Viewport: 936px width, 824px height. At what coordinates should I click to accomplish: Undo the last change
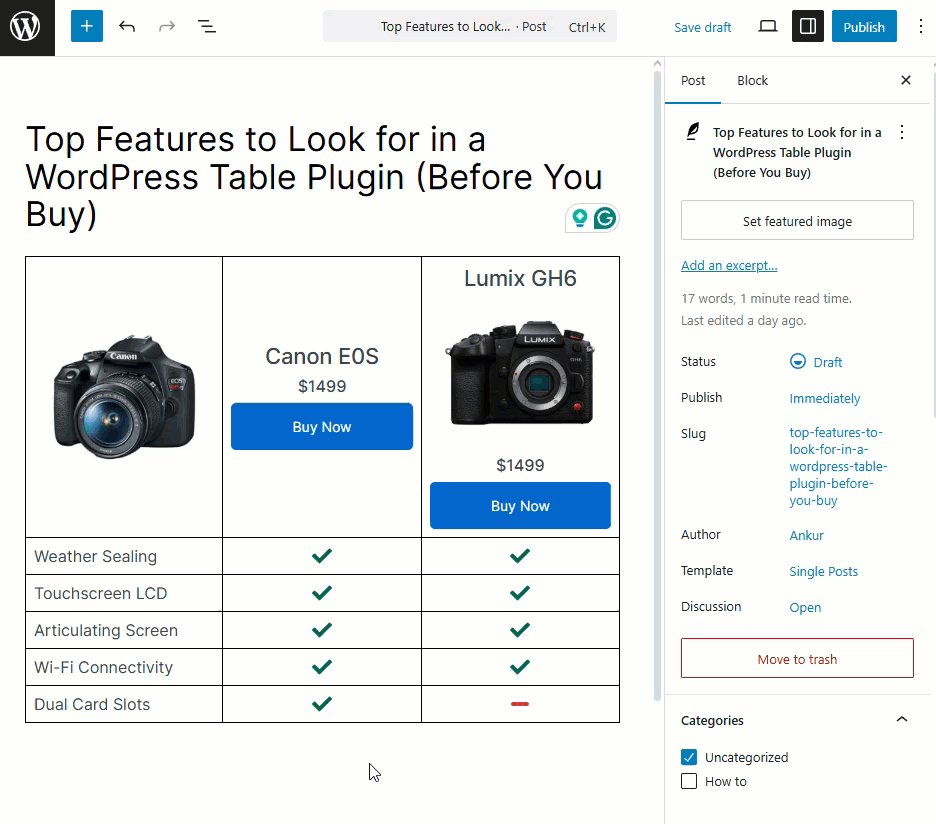pos(127,26)
